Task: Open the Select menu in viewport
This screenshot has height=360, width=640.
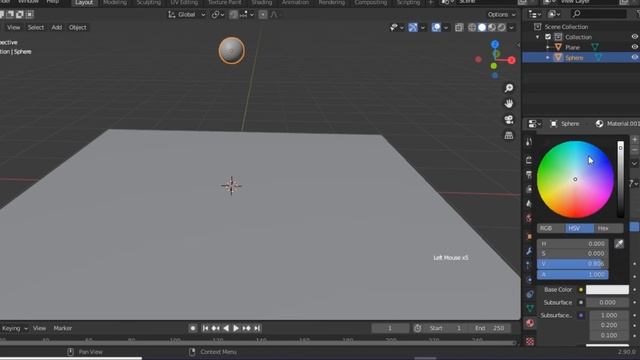Action: point(36,27)
